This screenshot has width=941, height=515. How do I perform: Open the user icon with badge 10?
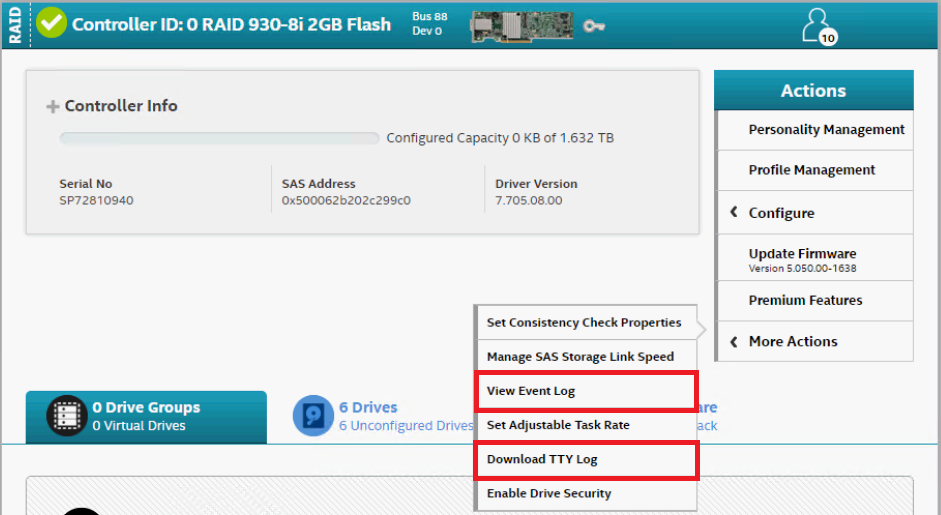pos(819,26)
